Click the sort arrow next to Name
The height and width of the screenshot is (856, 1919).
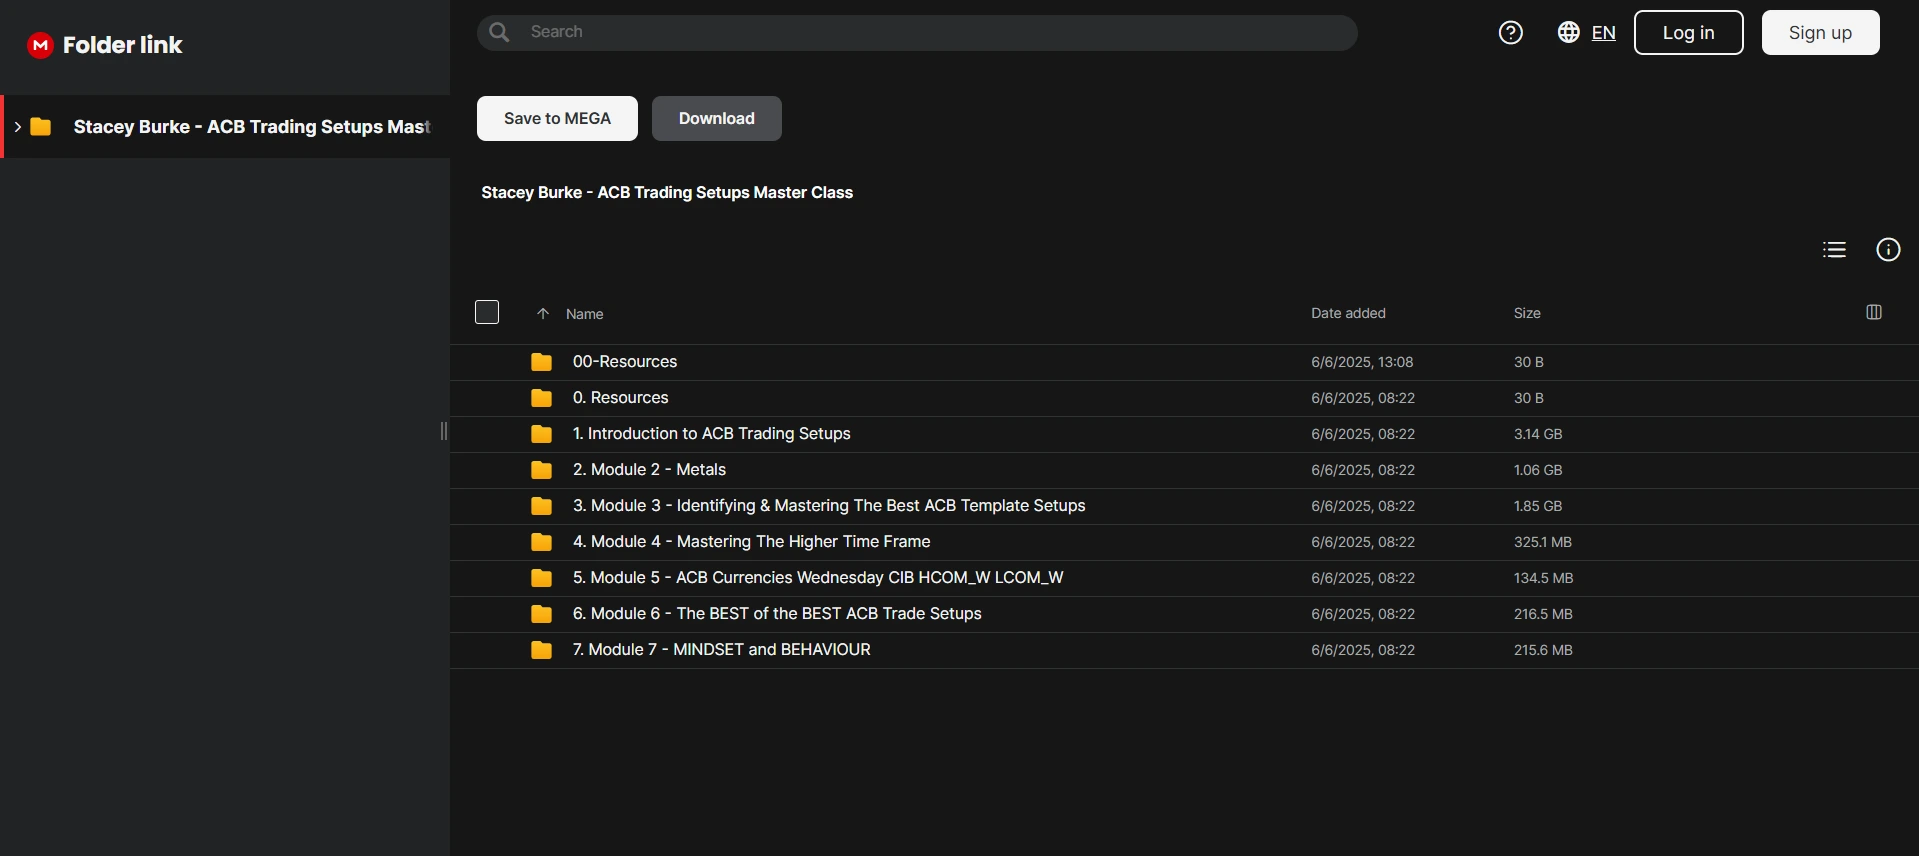tap(543, 314)
